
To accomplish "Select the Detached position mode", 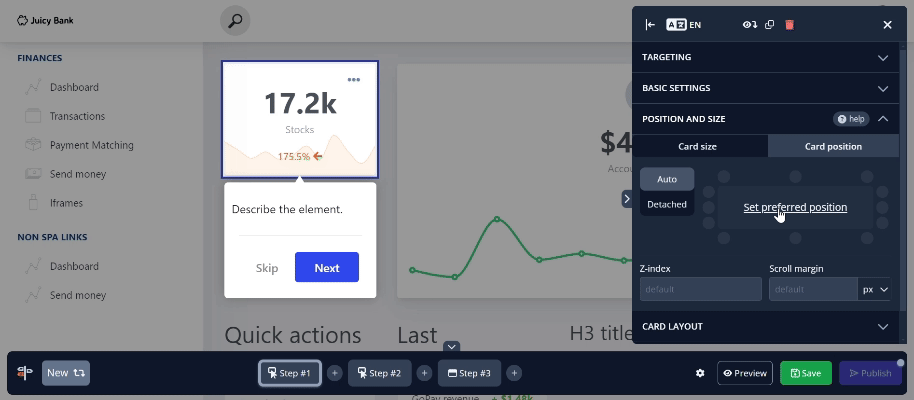I will [667, 204].
